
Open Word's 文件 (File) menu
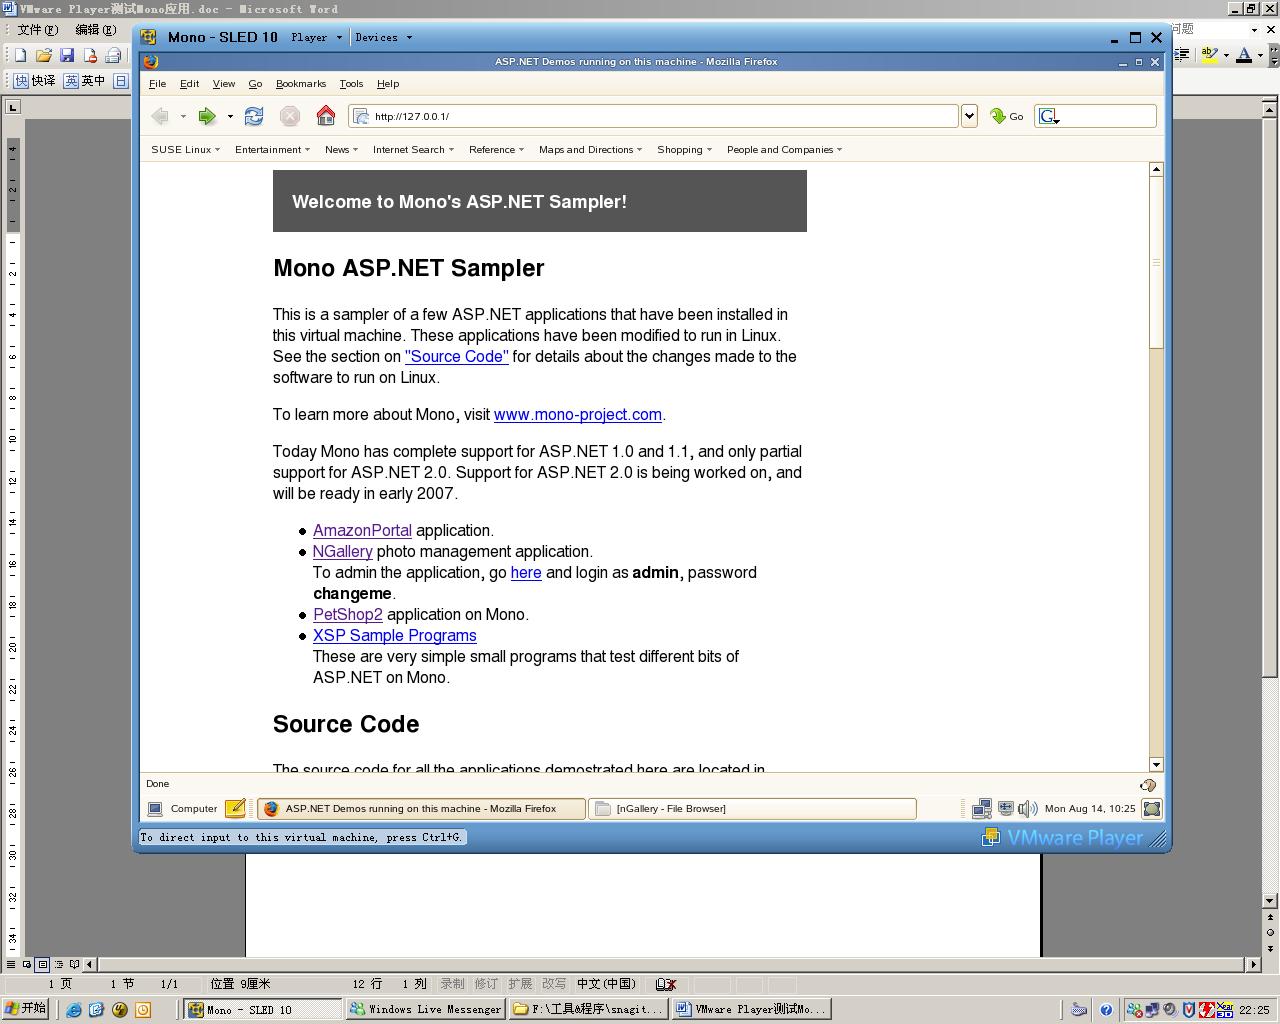pyautogui.click(x=38, y=29)
